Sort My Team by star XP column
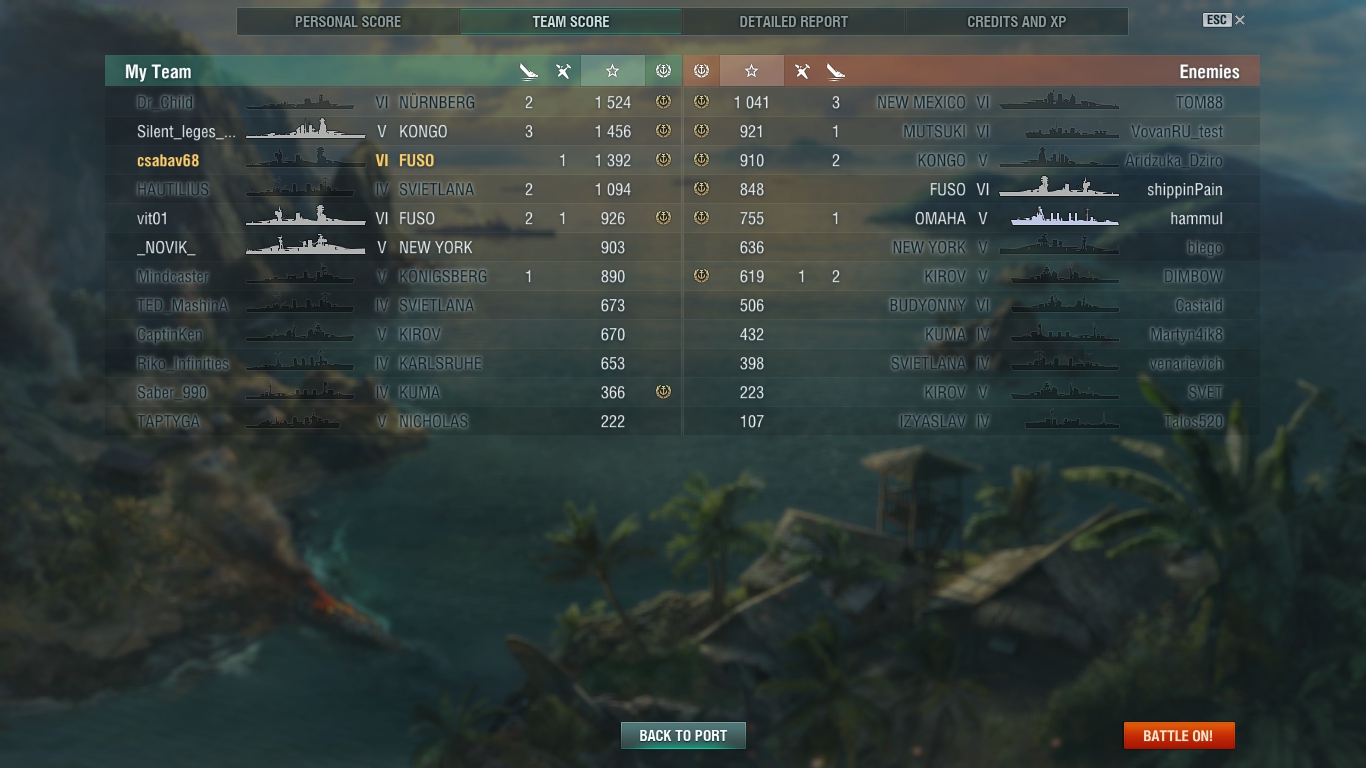Viewport: 1366px width, 768px height. pos(612,71)
